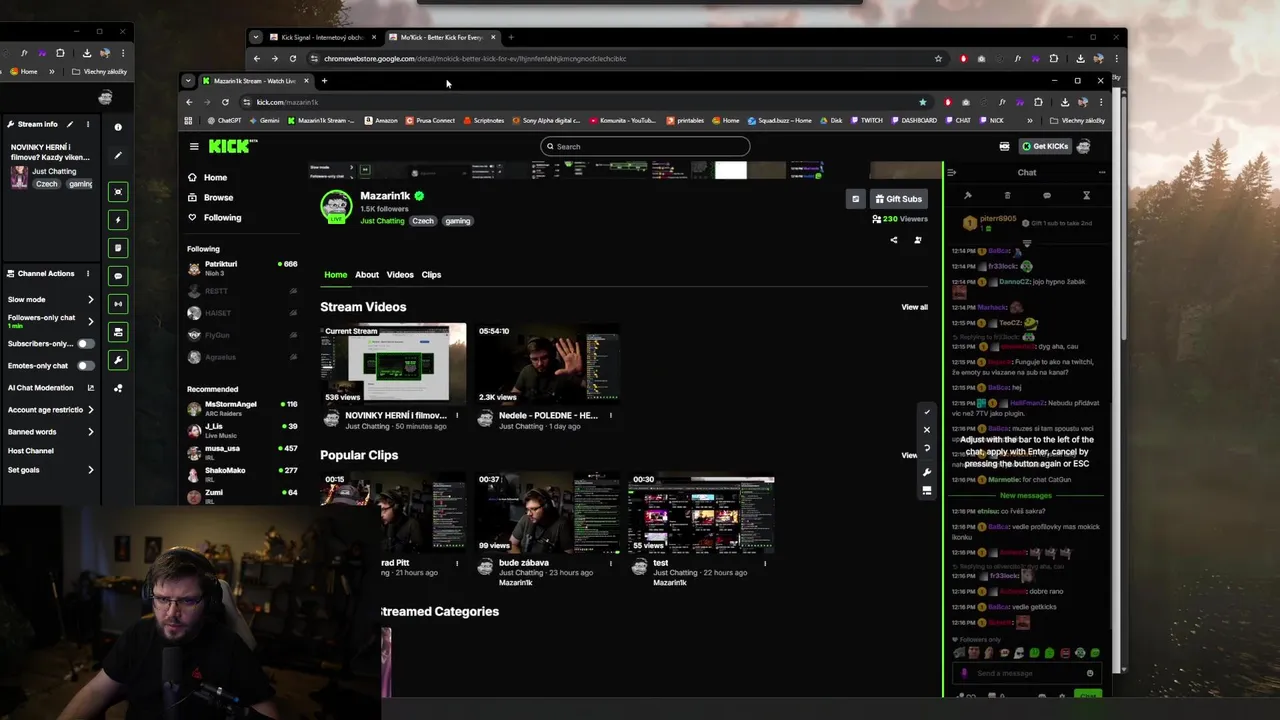Image resolution: width=1280 pixels, height=720 pixels.
Task: Open Stream info three-dots menu
Action: point(88,124)
